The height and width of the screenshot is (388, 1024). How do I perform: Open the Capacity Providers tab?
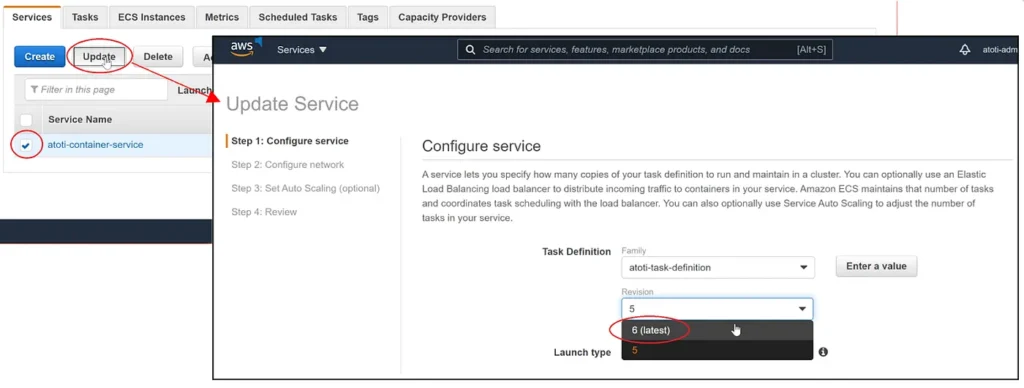[442, 18]
